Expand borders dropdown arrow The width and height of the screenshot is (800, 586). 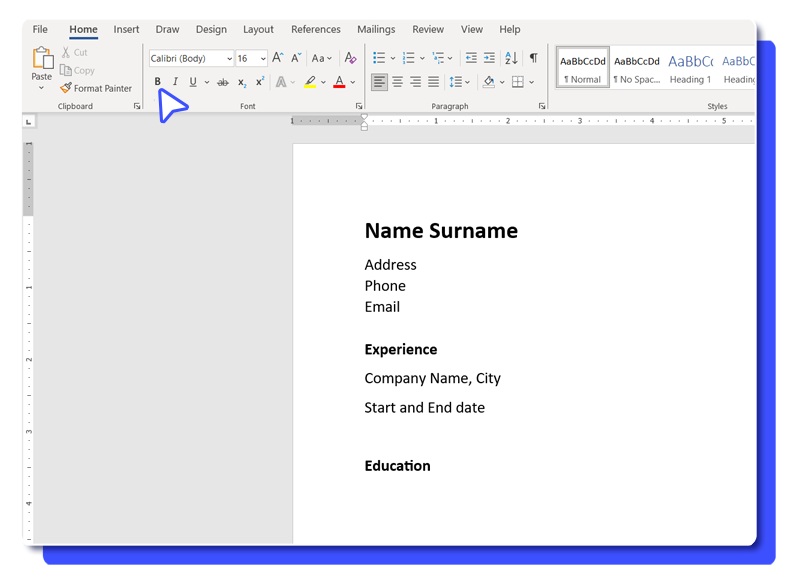pyautogui.click(x=532, y=82)
